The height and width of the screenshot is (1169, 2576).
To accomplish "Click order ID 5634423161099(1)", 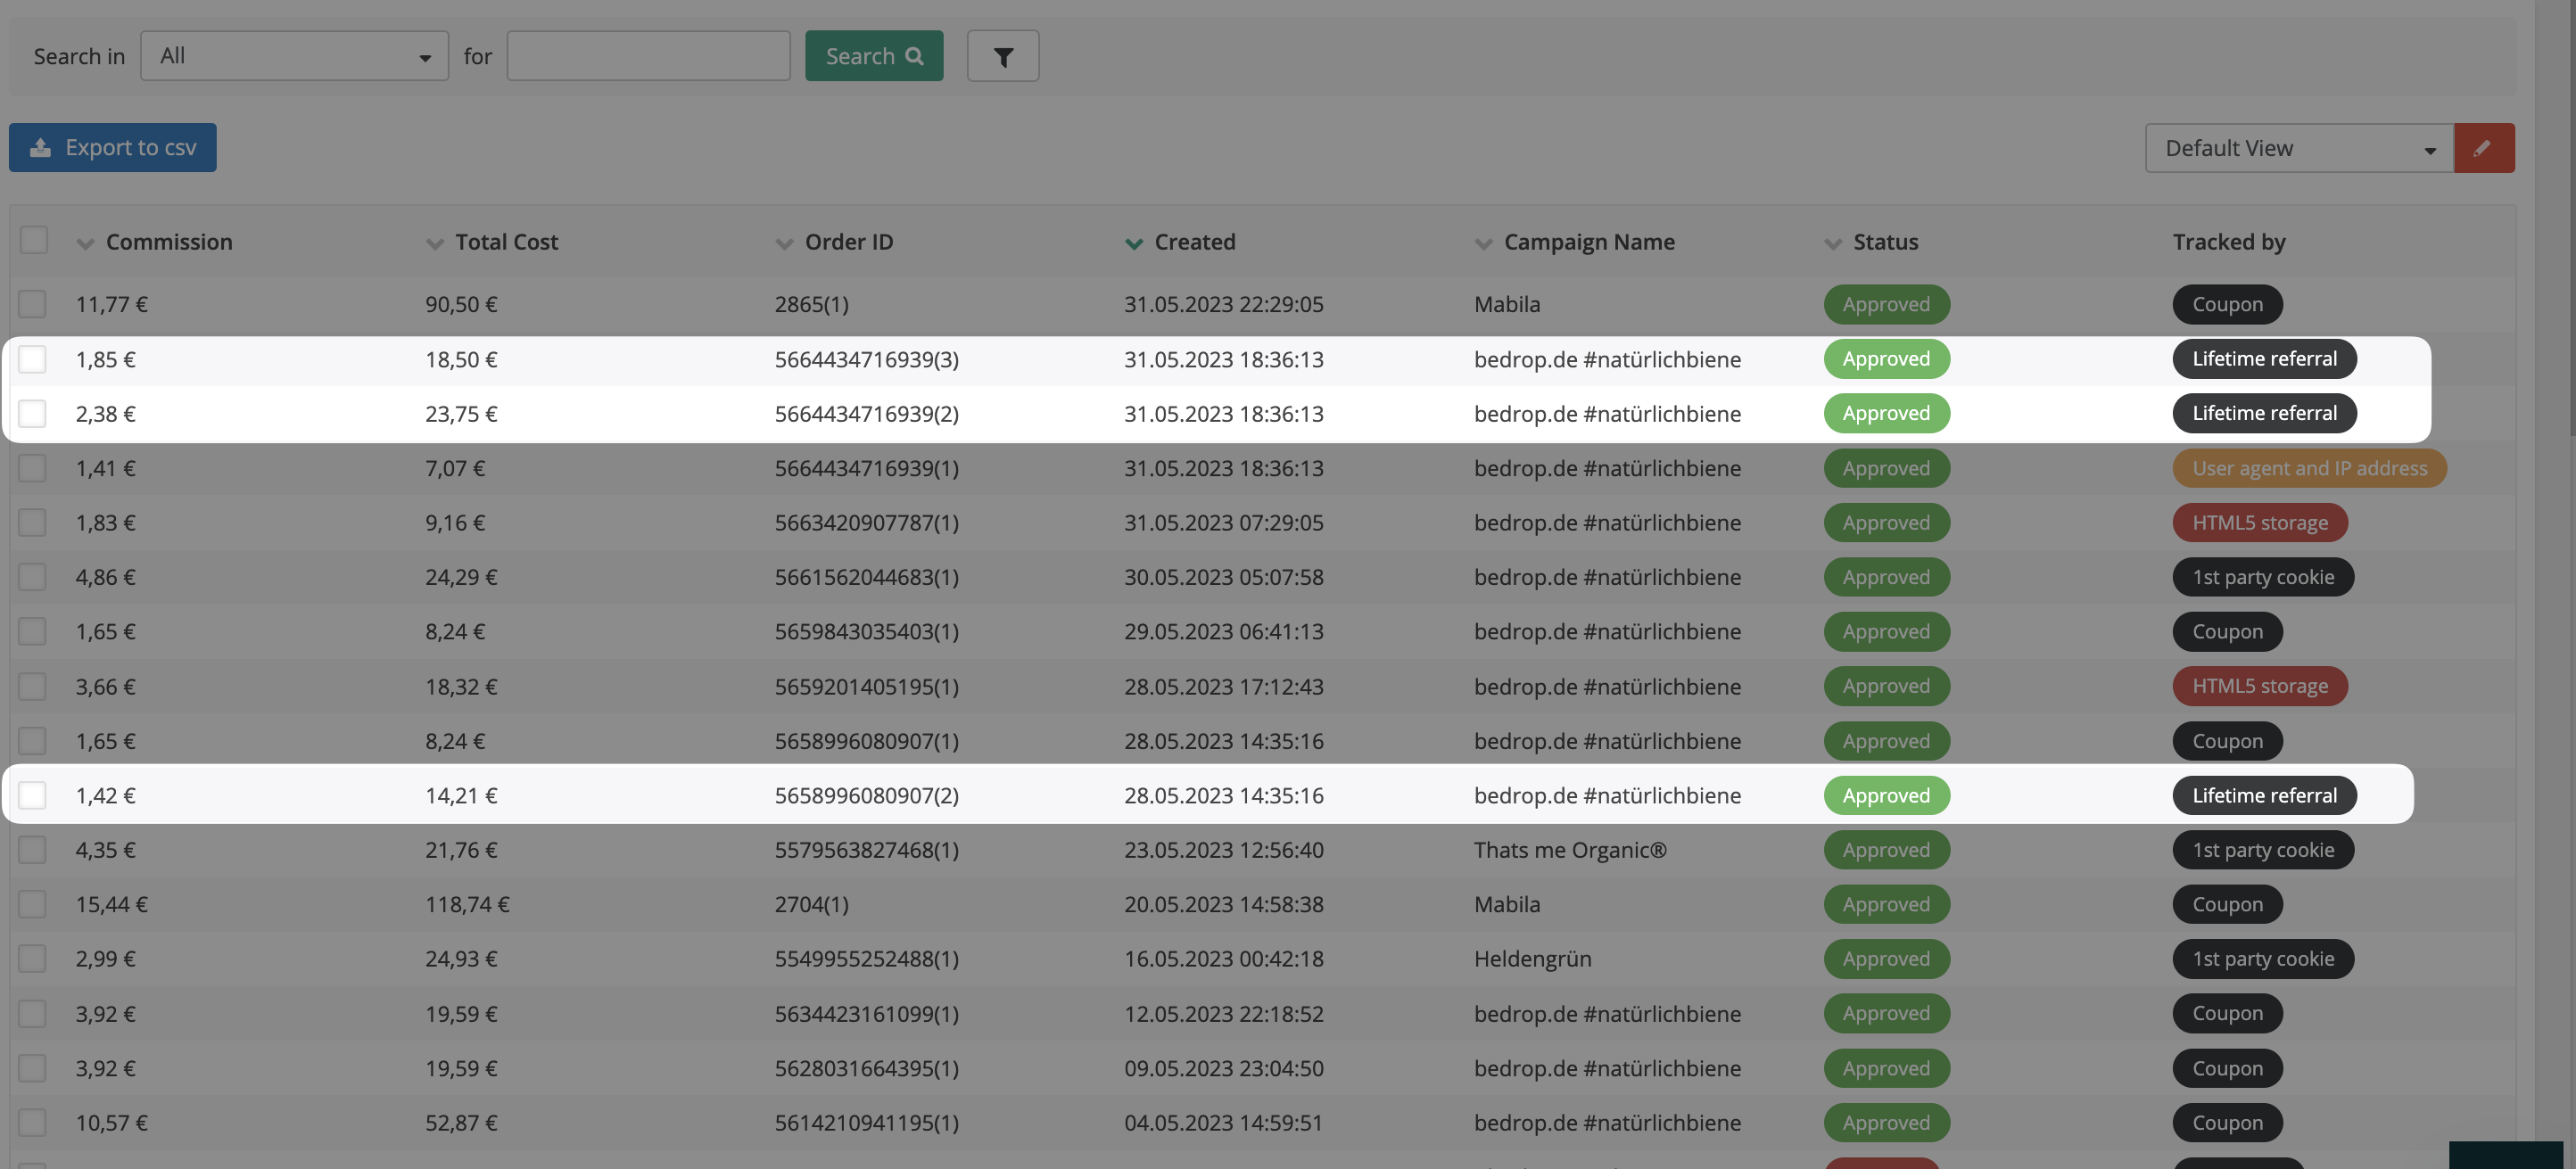I will (866, 1014).
